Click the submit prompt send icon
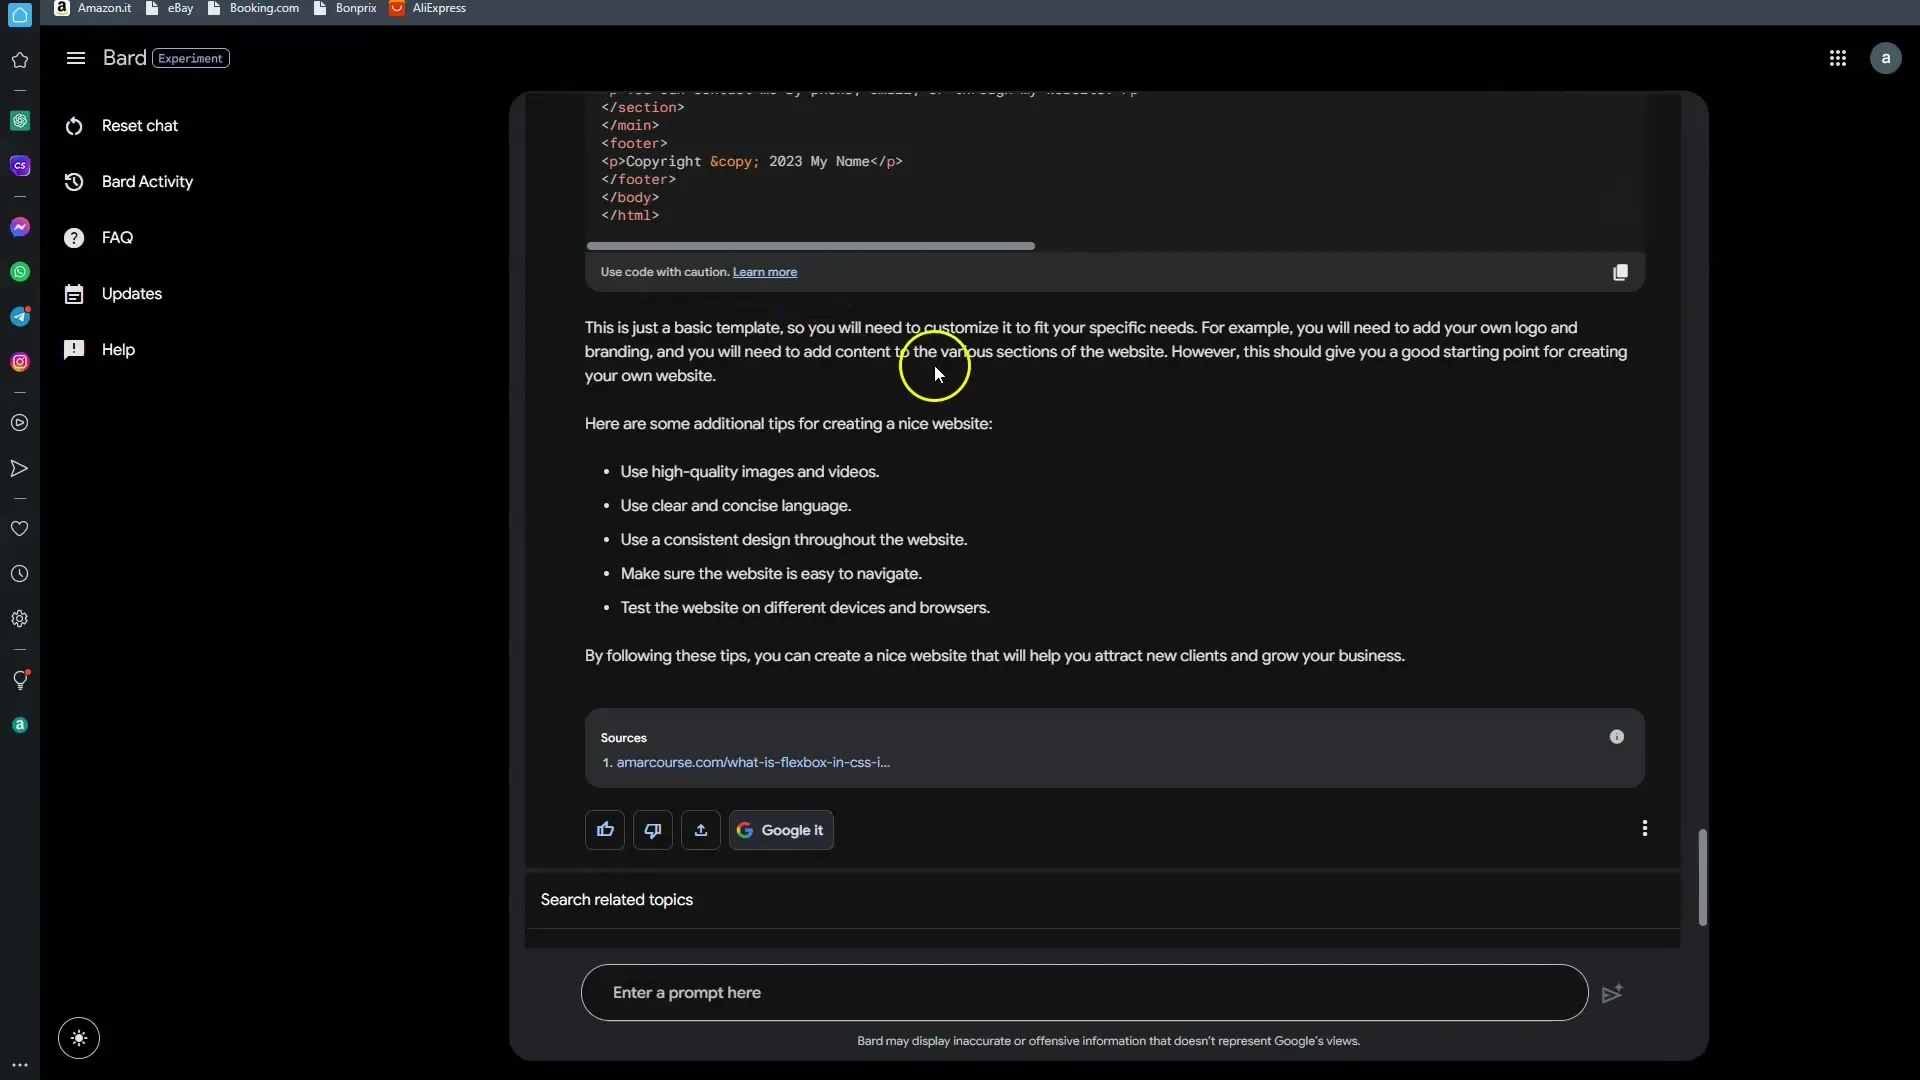 1612,993
